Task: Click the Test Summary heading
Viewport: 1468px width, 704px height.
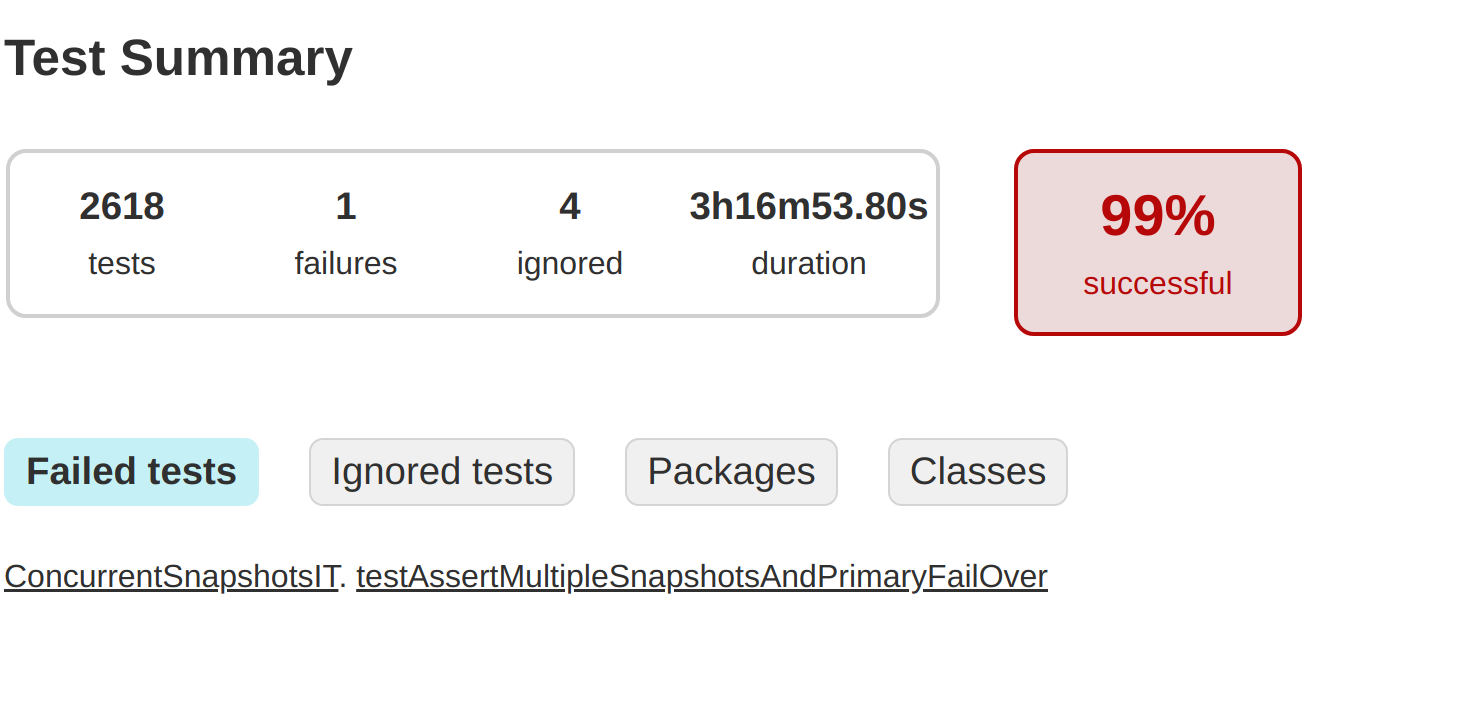Action: (x=179, y=57)
